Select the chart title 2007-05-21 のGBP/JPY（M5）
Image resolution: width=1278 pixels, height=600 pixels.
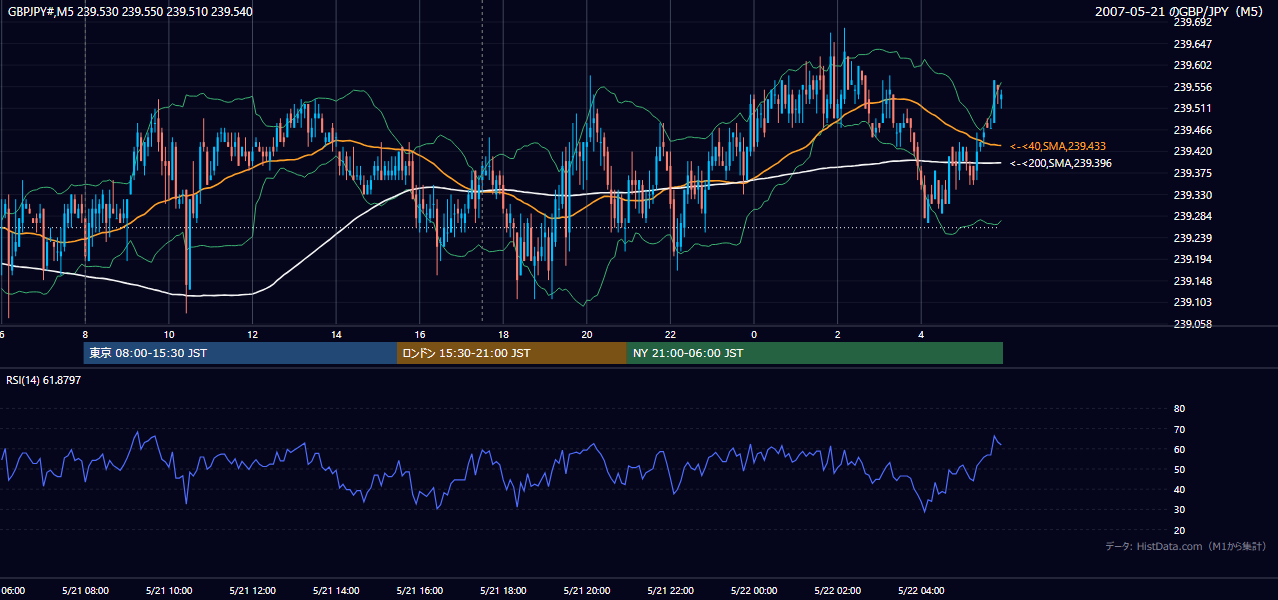click(1181, 11)
